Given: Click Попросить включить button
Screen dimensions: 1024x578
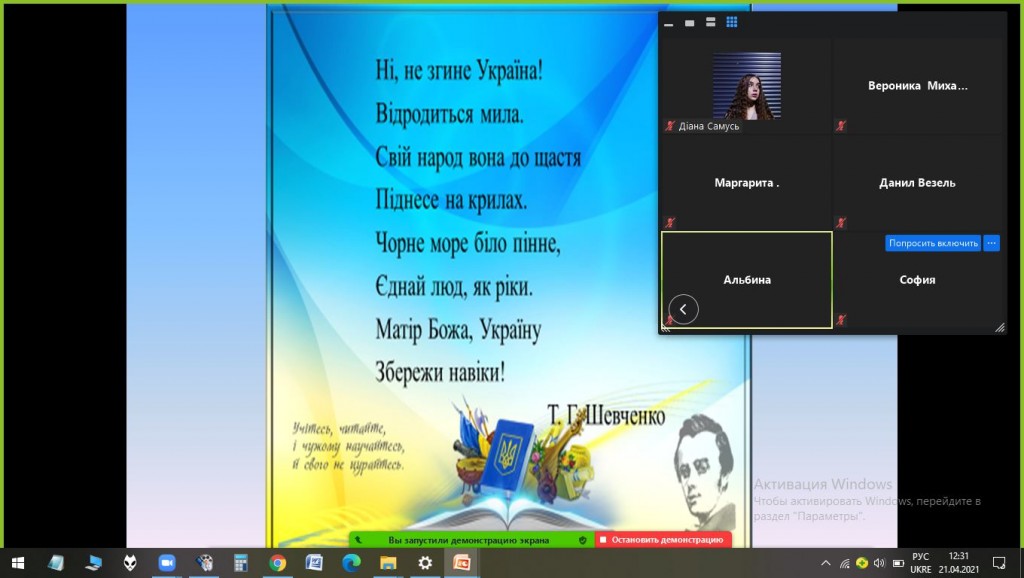Looking at the screenshot, I should 932,243.
